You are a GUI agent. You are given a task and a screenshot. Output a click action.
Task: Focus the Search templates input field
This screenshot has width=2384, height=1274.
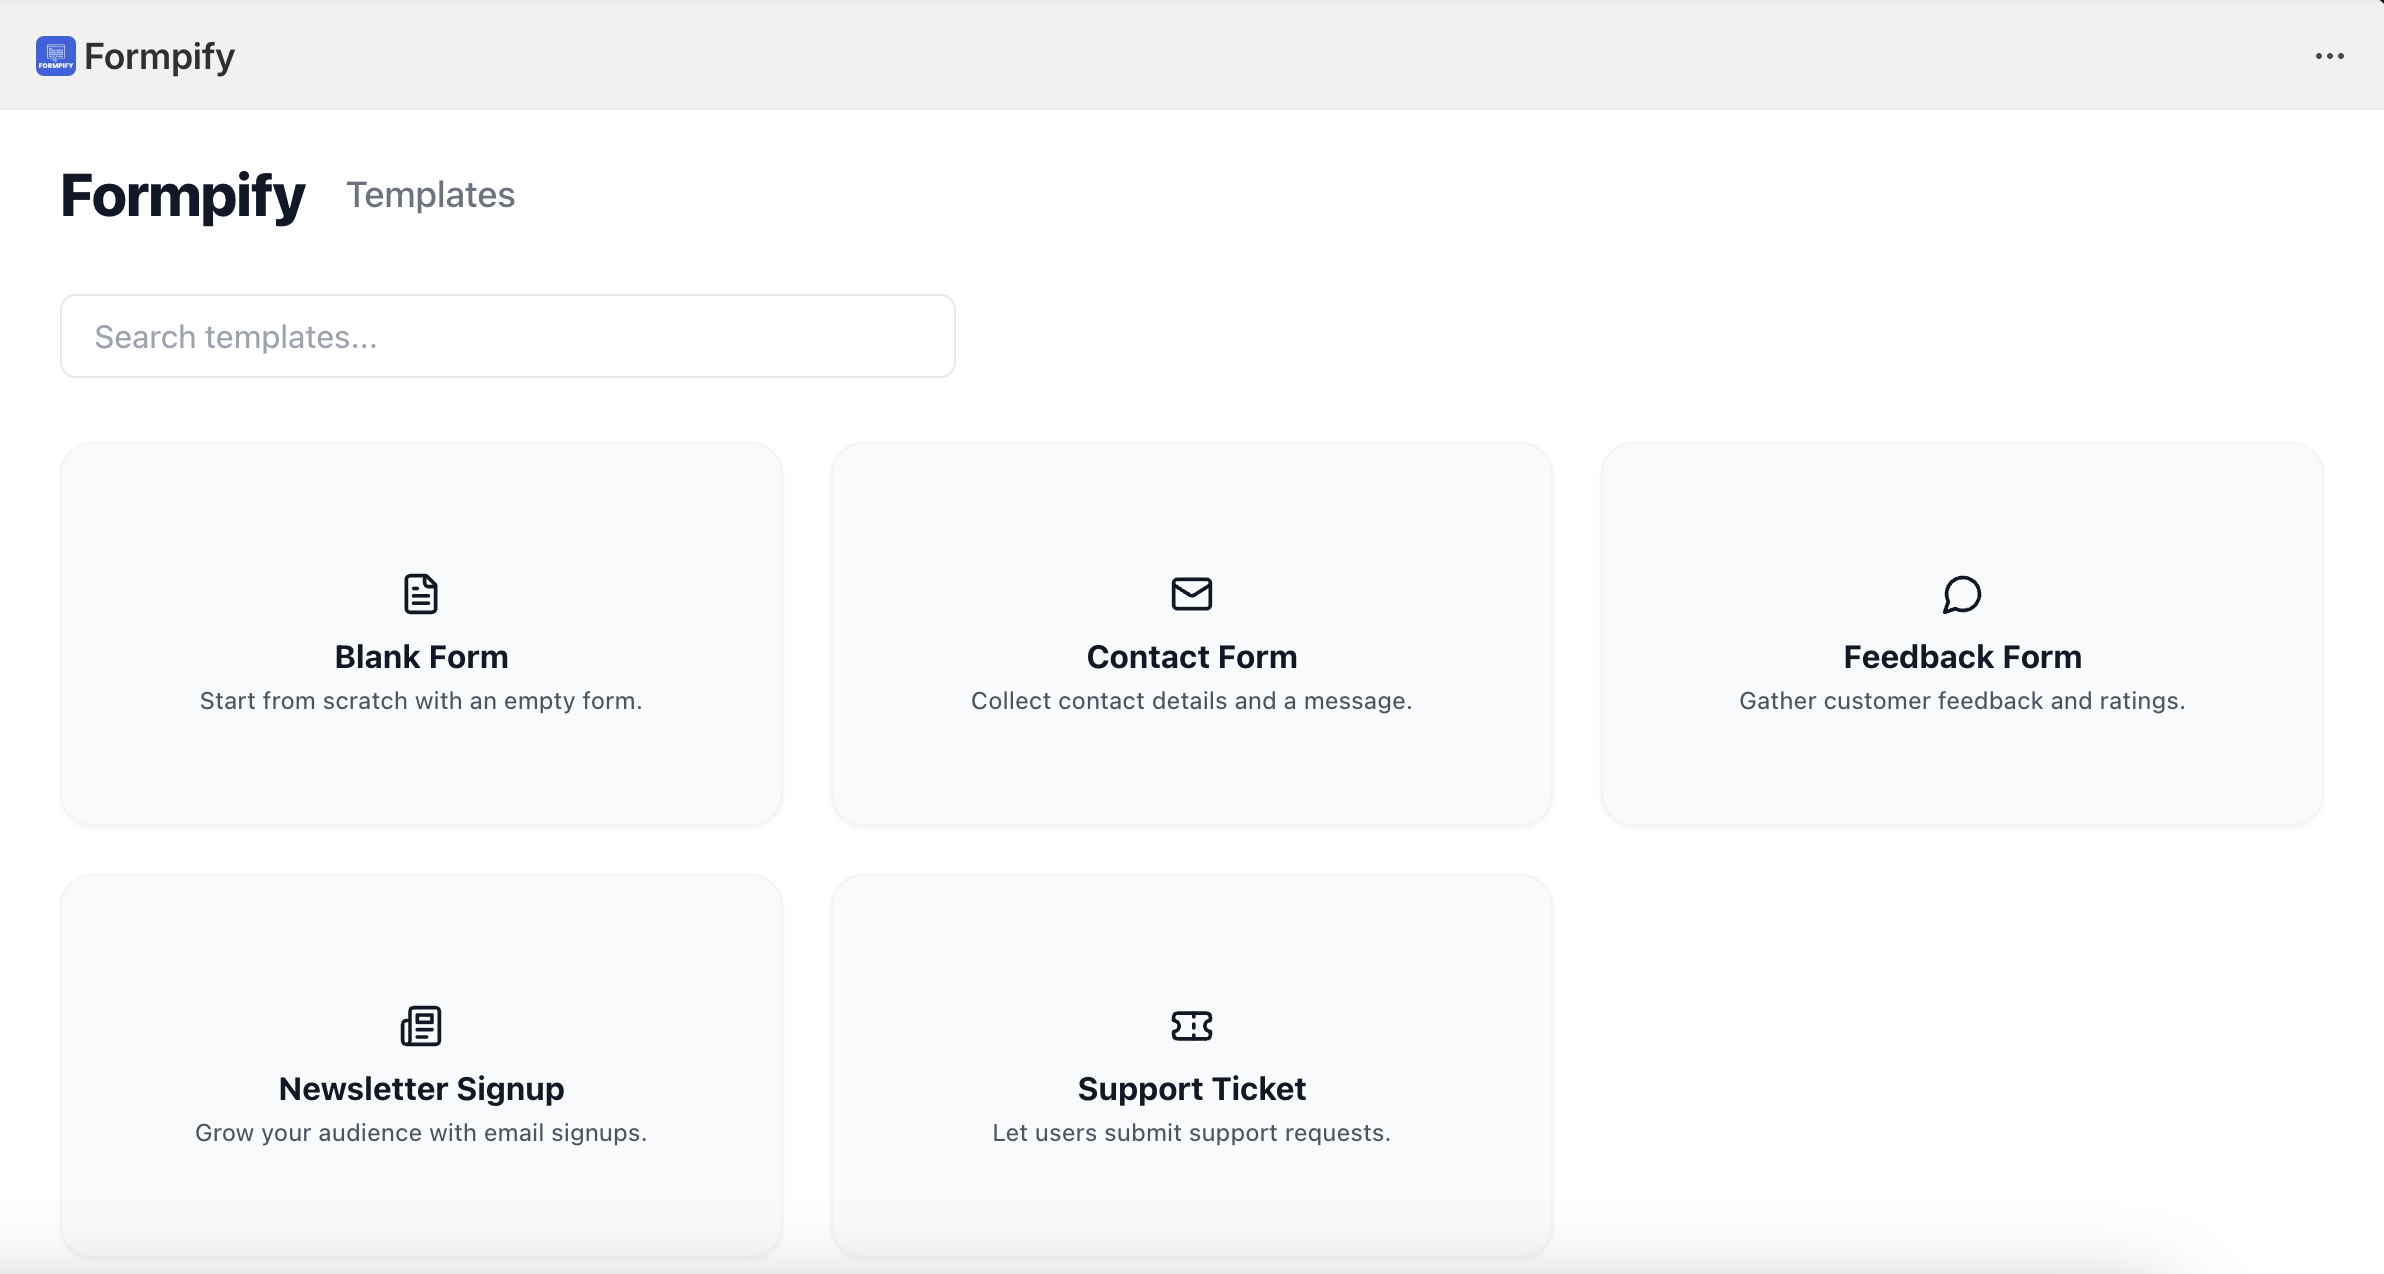pos(507,336)
